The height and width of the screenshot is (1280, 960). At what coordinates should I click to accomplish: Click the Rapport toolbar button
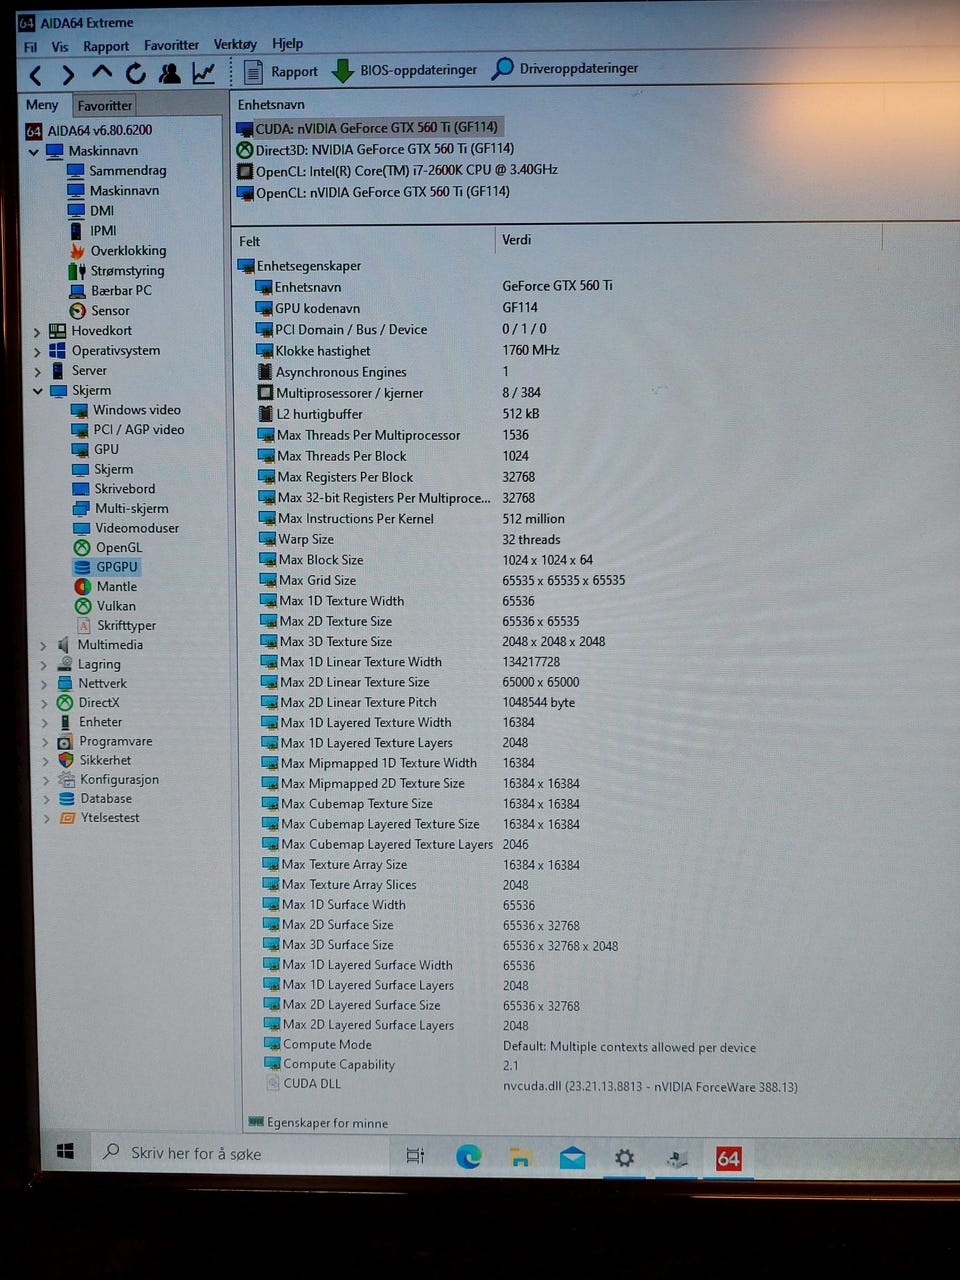tap(281, 71)
